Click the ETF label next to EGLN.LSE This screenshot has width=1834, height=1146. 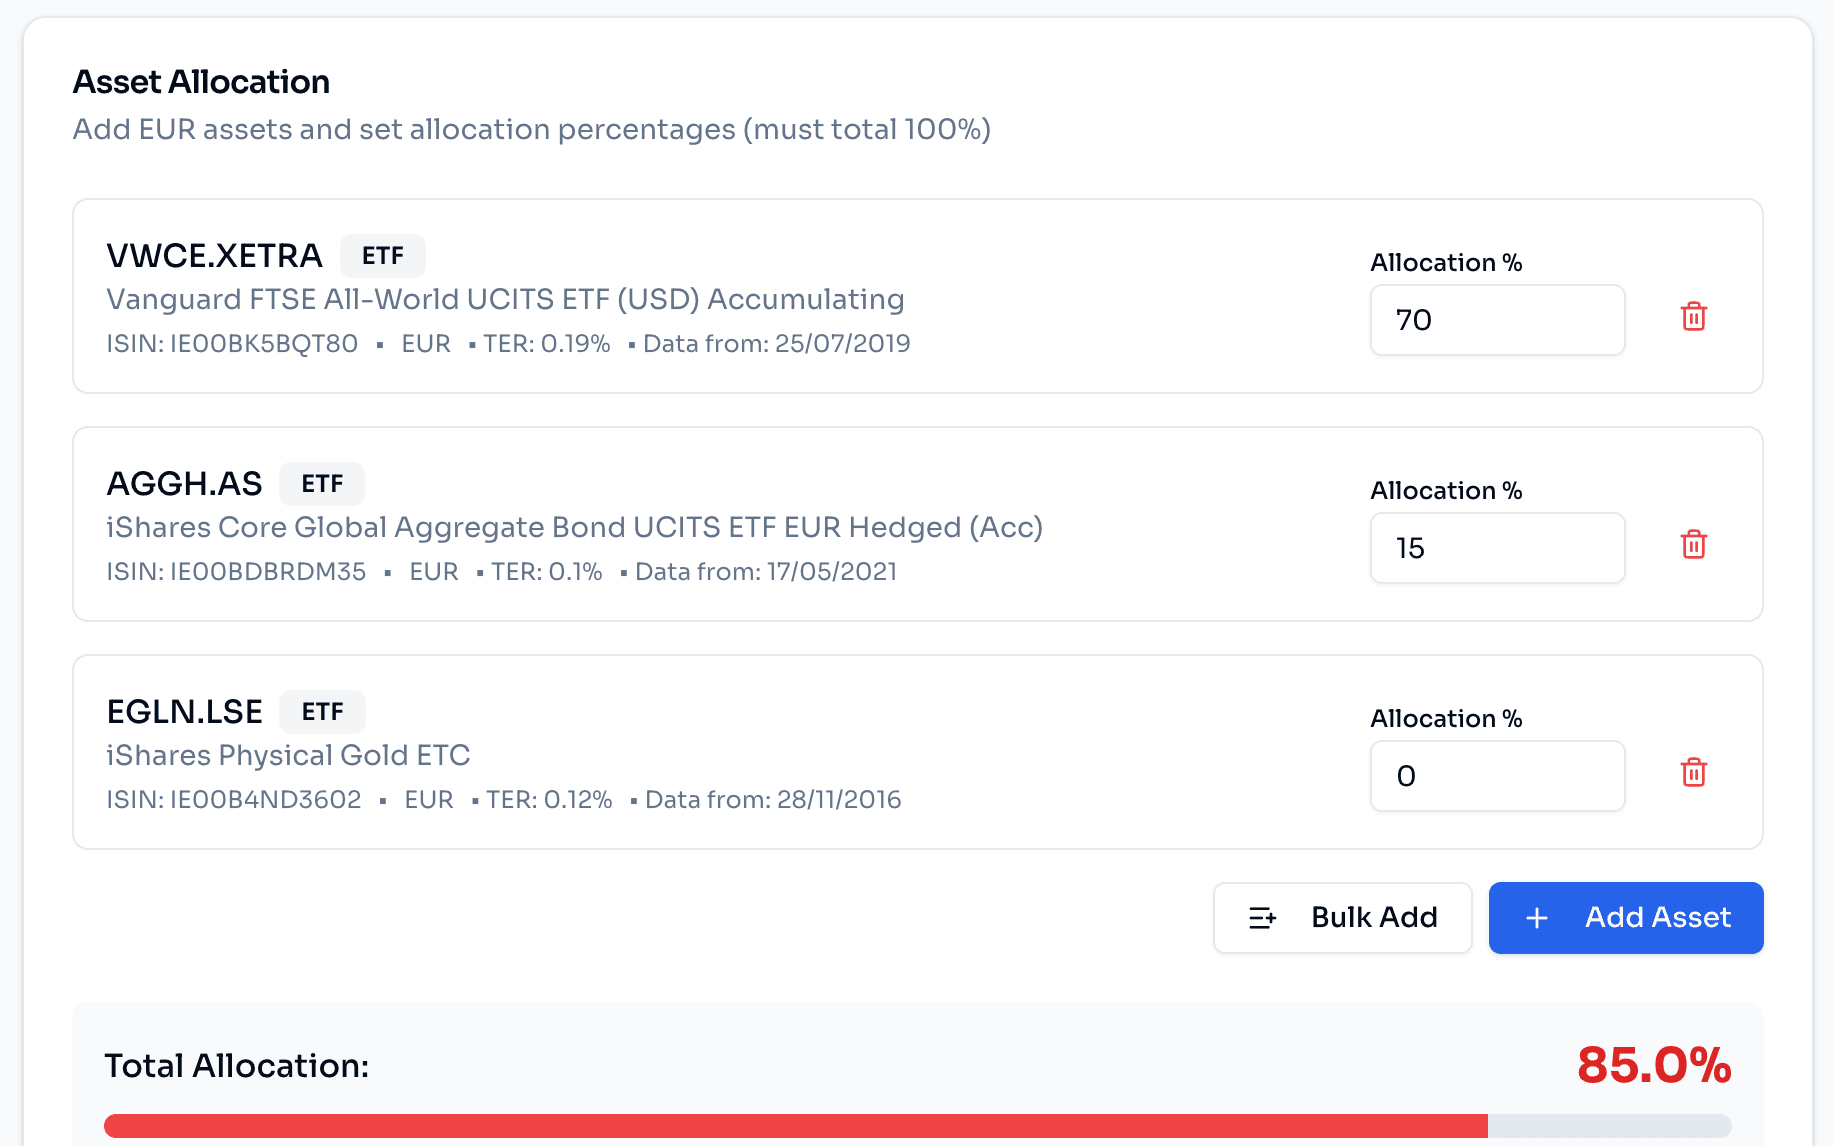pos(322,712)
